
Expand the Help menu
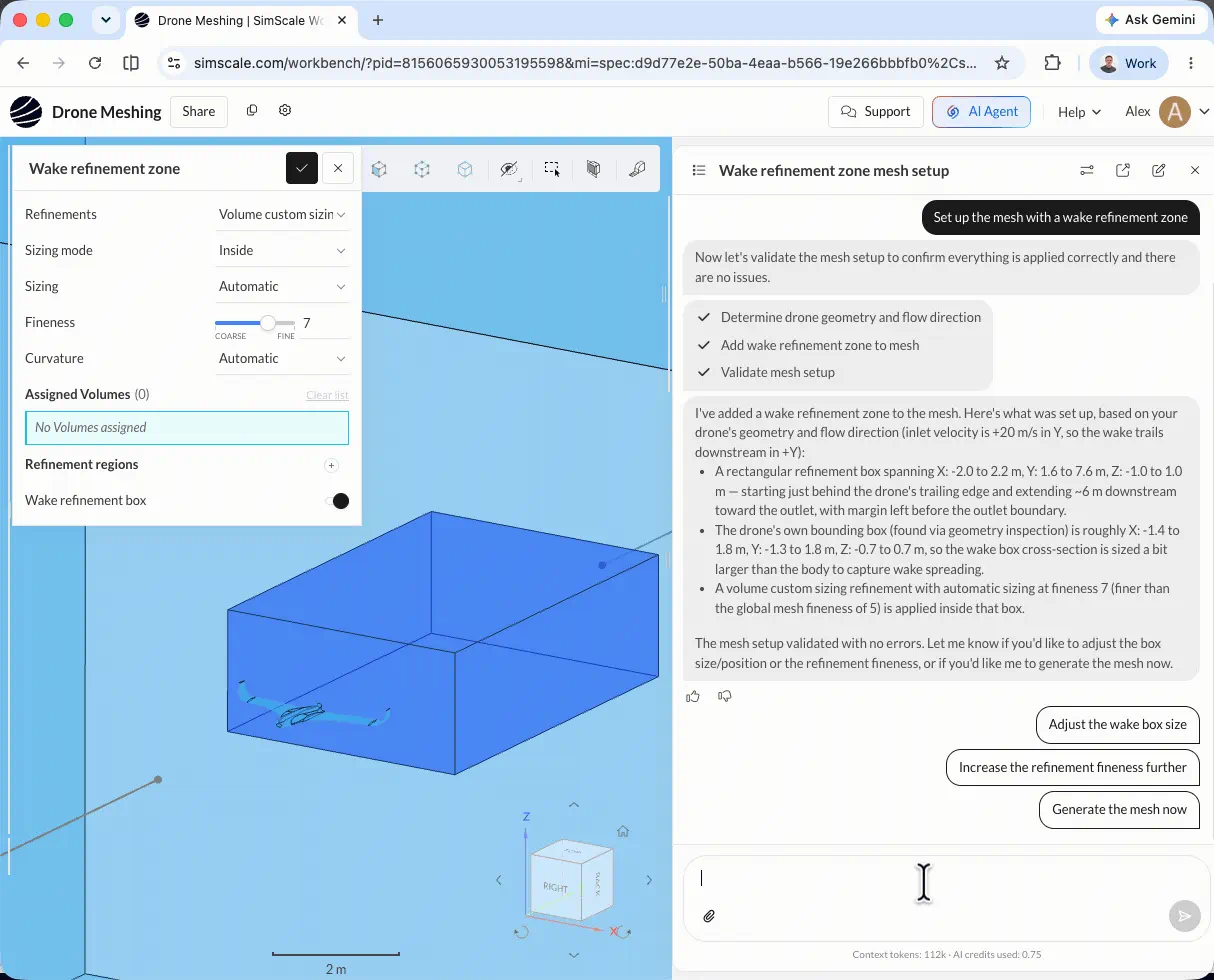tap(1079, 112)
